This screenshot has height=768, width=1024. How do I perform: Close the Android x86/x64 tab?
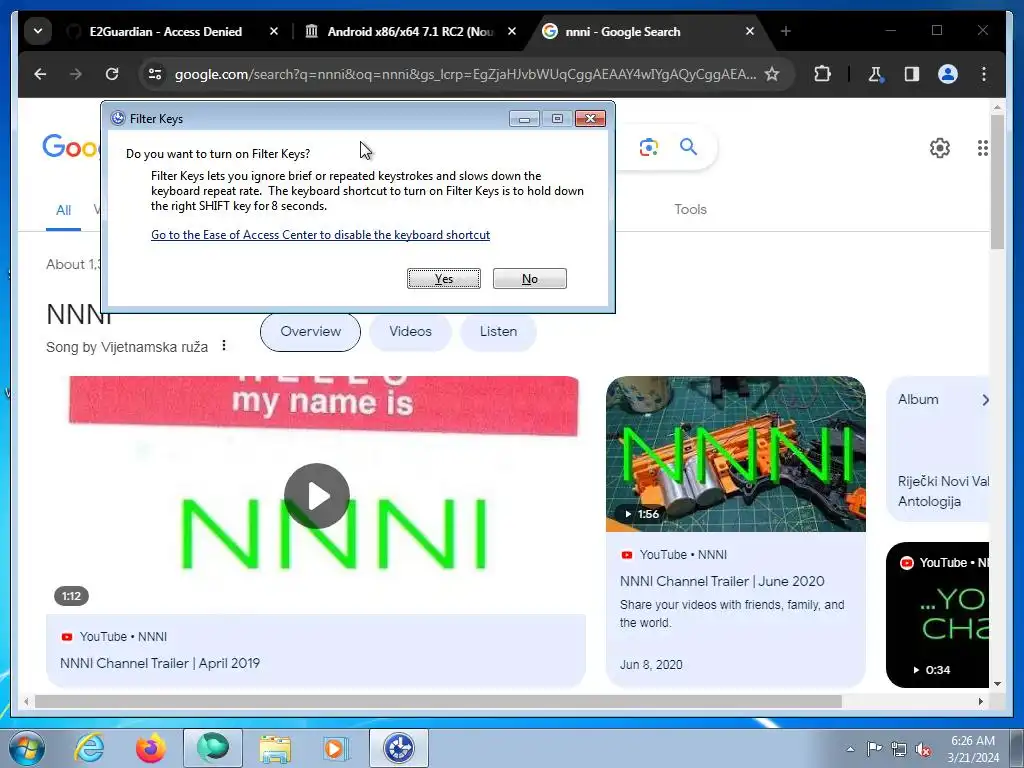[512, 31]
